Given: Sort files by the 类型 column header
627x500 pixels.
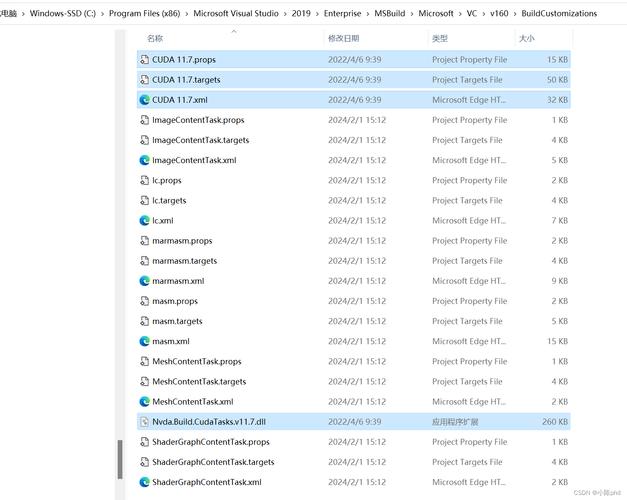Looking at the screenshot, I should point(440,38).
